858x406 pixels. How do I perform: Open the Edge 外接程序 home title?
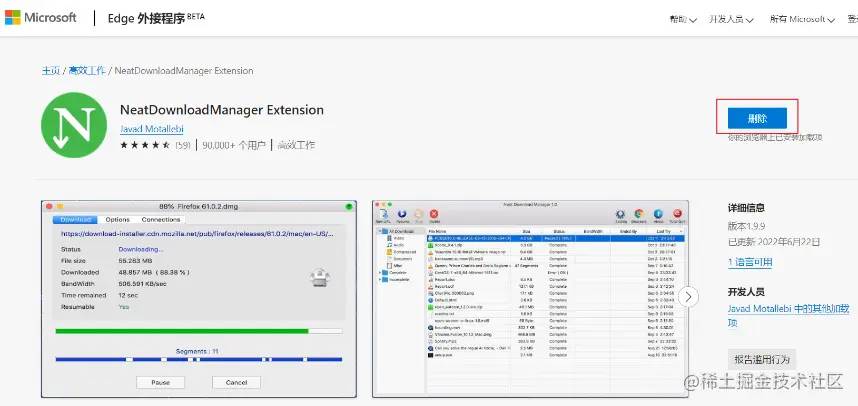click(156, 18)
